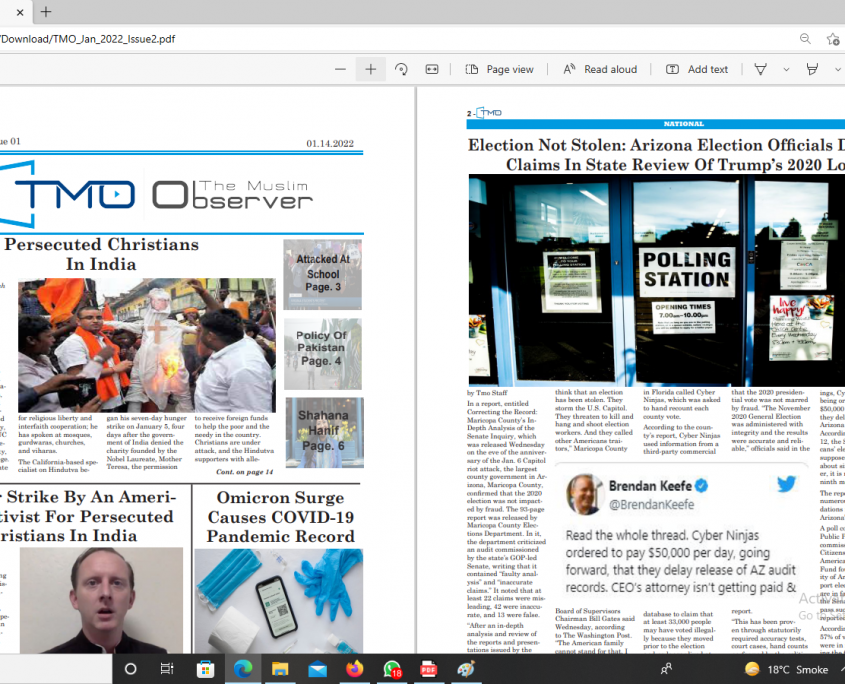This screenshot has width=845, height=684.
Task: Click the Persecuted Christians In India headline
Action: coord(101,254)
